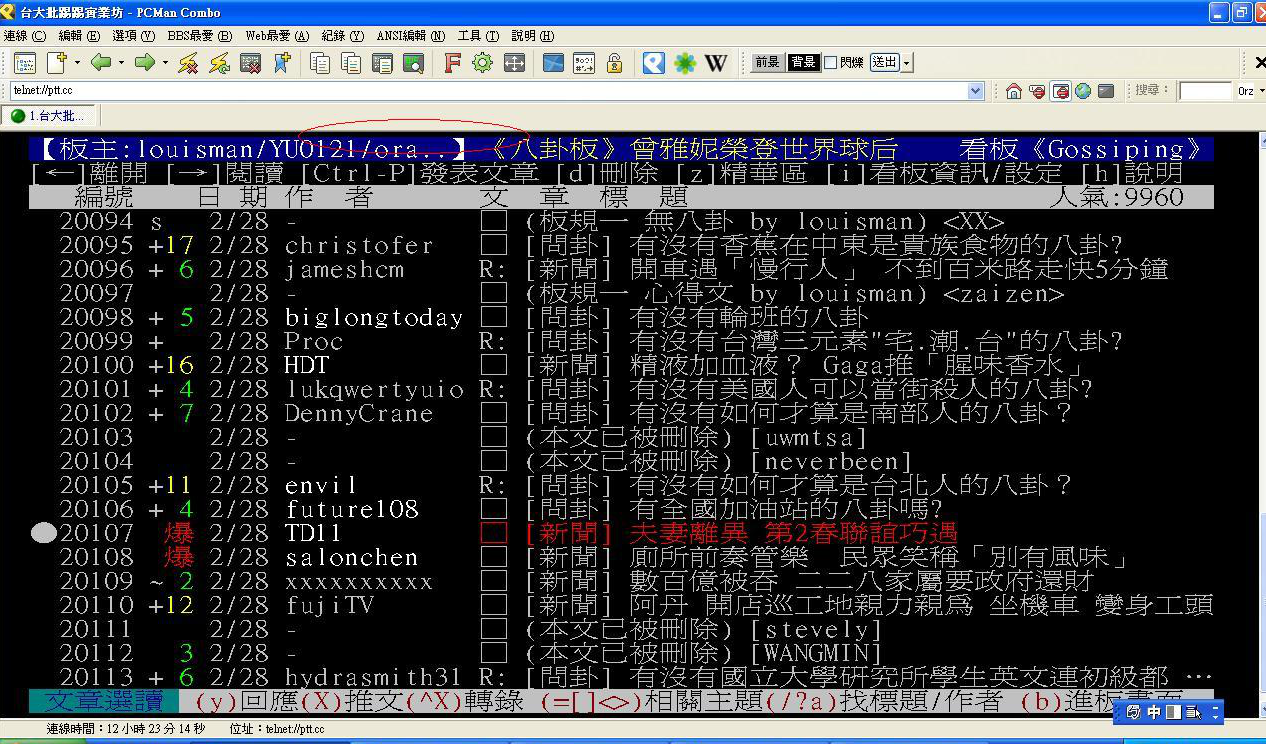Click the green back arrow icon
1266x744 pixels.
click(x=101, y=63)
